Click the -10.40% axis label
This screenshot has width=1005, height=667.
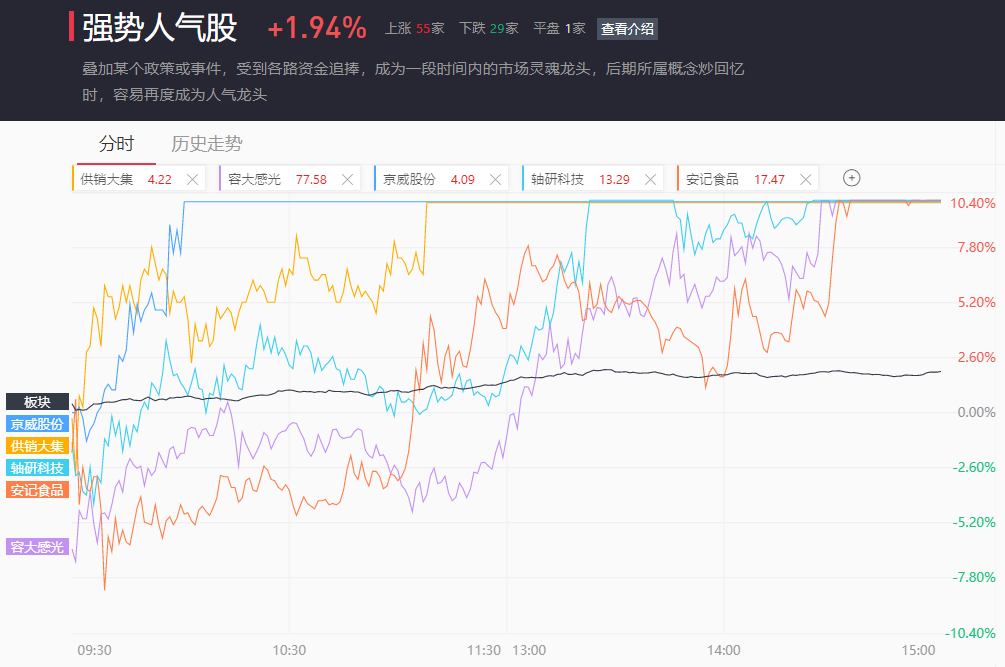click(x=970, y=633)
